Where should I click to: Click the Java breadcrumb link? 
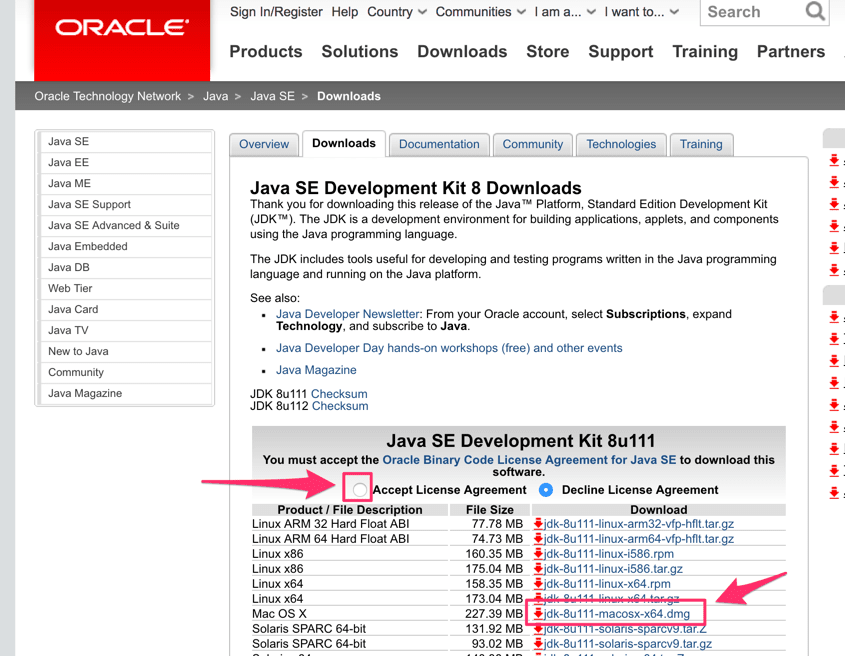pyautogui.click(x=216, y=96)
